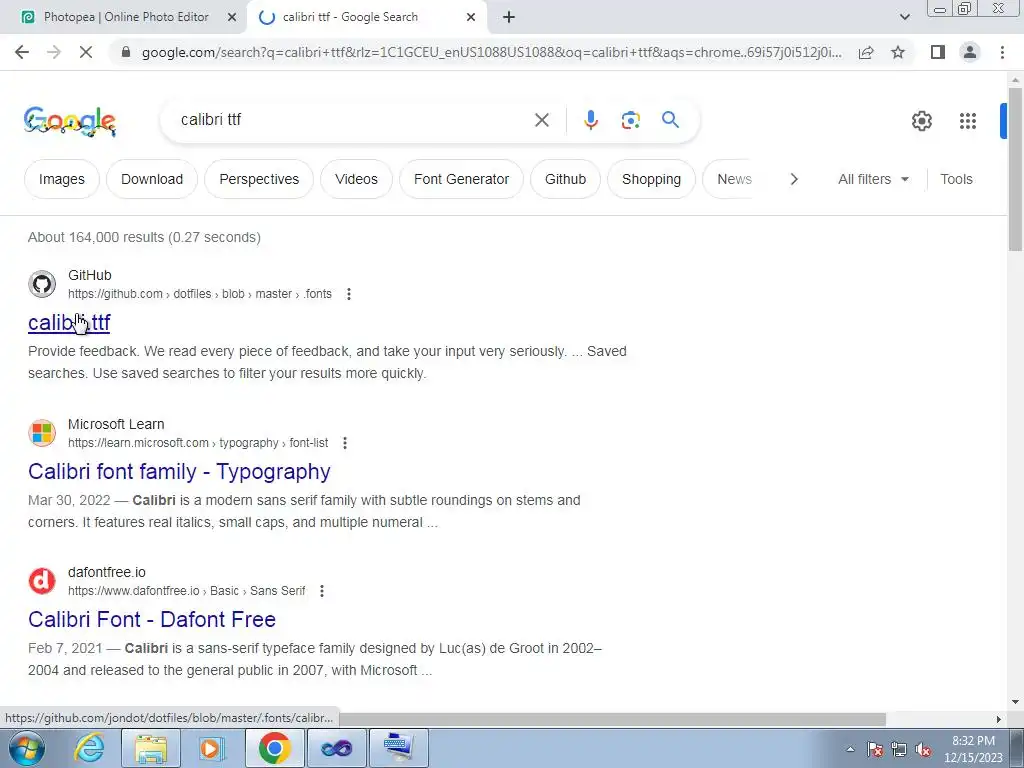The height and width of the screenshot is (768, 1024).
Task: Click in the calibri ttf search field
Action: 353,120
